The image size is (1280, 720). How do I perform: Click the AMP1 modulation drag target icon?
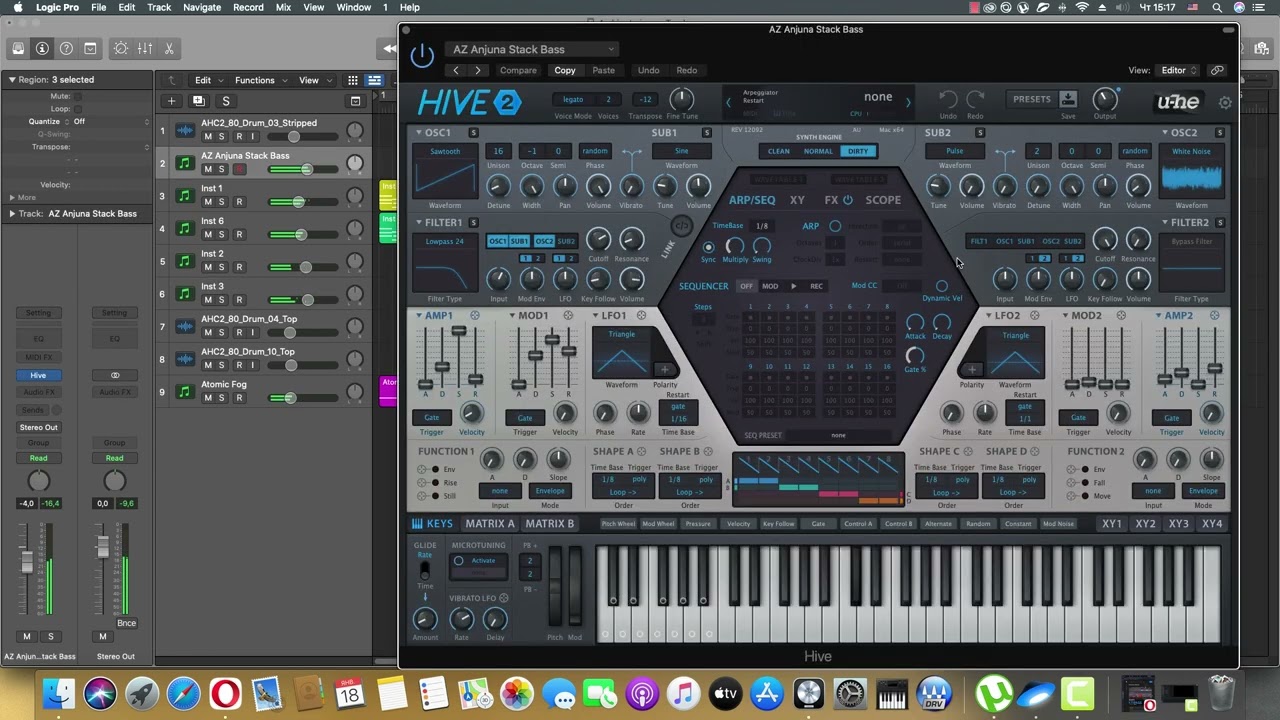475,315
